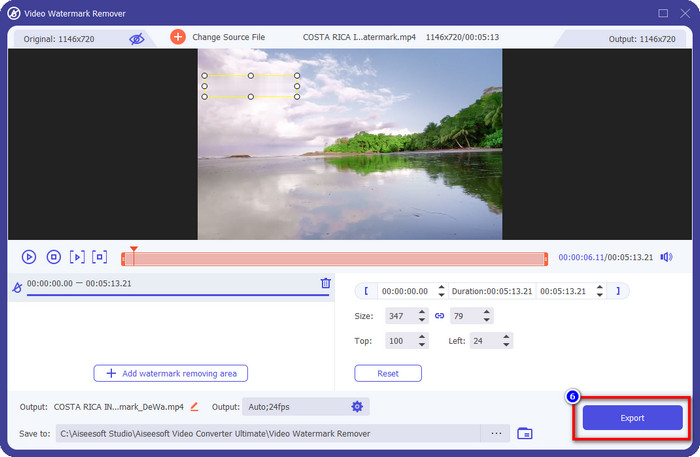Open the output folder icon
Image resolution: width=700 pixels, height=457 pixels.
(525, 433)
